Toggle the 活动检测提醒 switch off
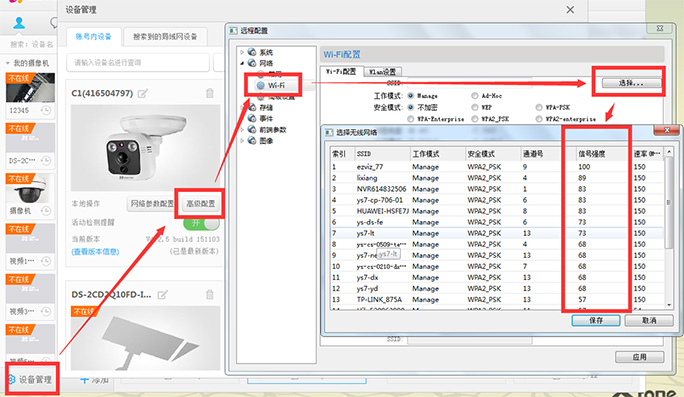Screen dimensions: 684x397 [201, 223]
